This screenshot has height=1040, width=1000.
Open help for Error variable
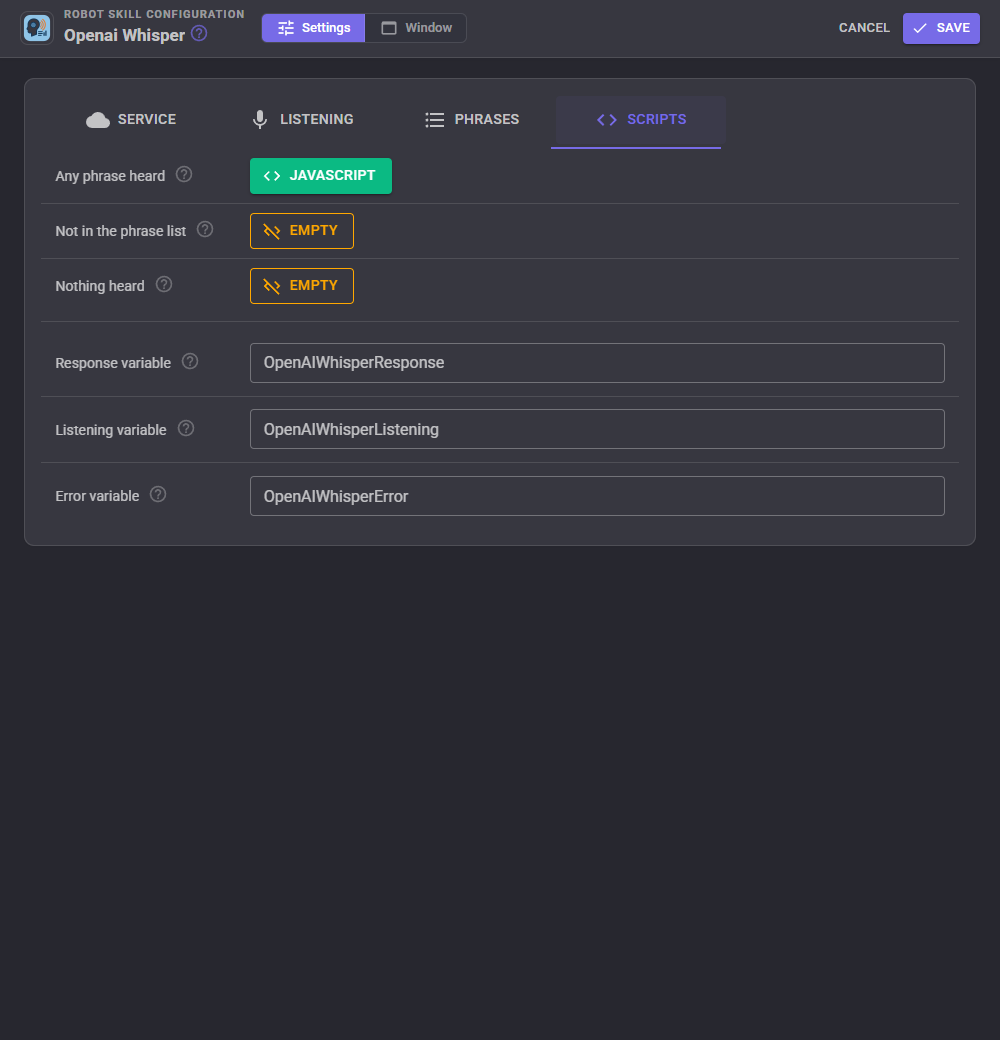[158, 494]
